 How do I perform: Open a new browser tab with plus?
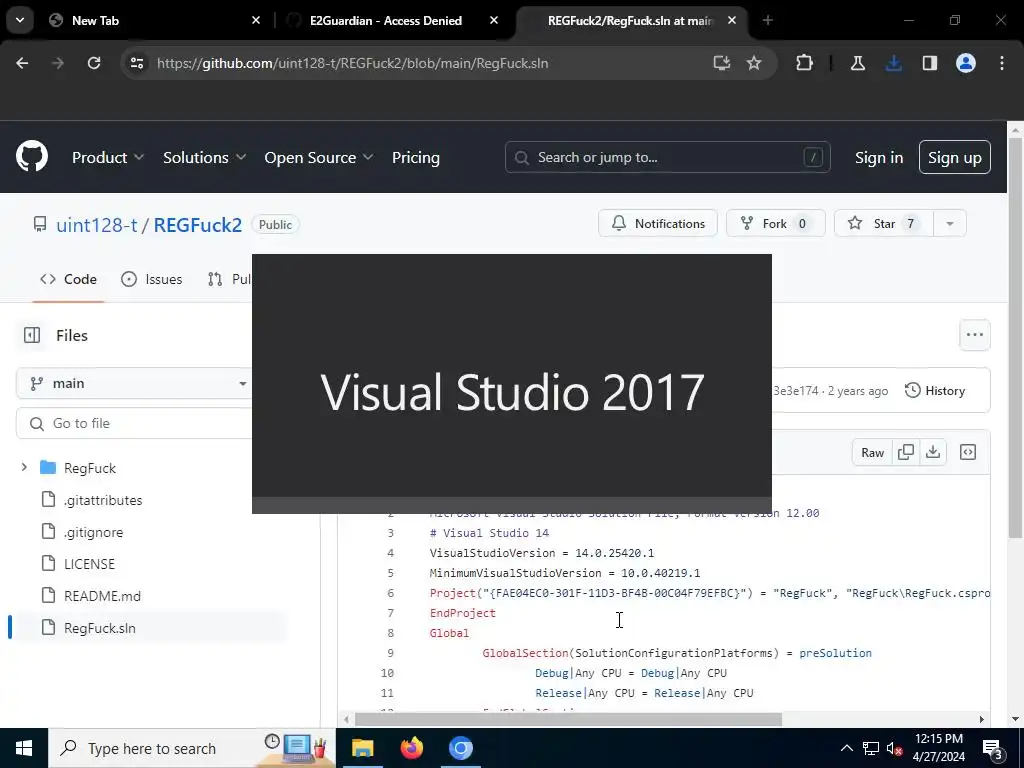(x=768, y=20)
